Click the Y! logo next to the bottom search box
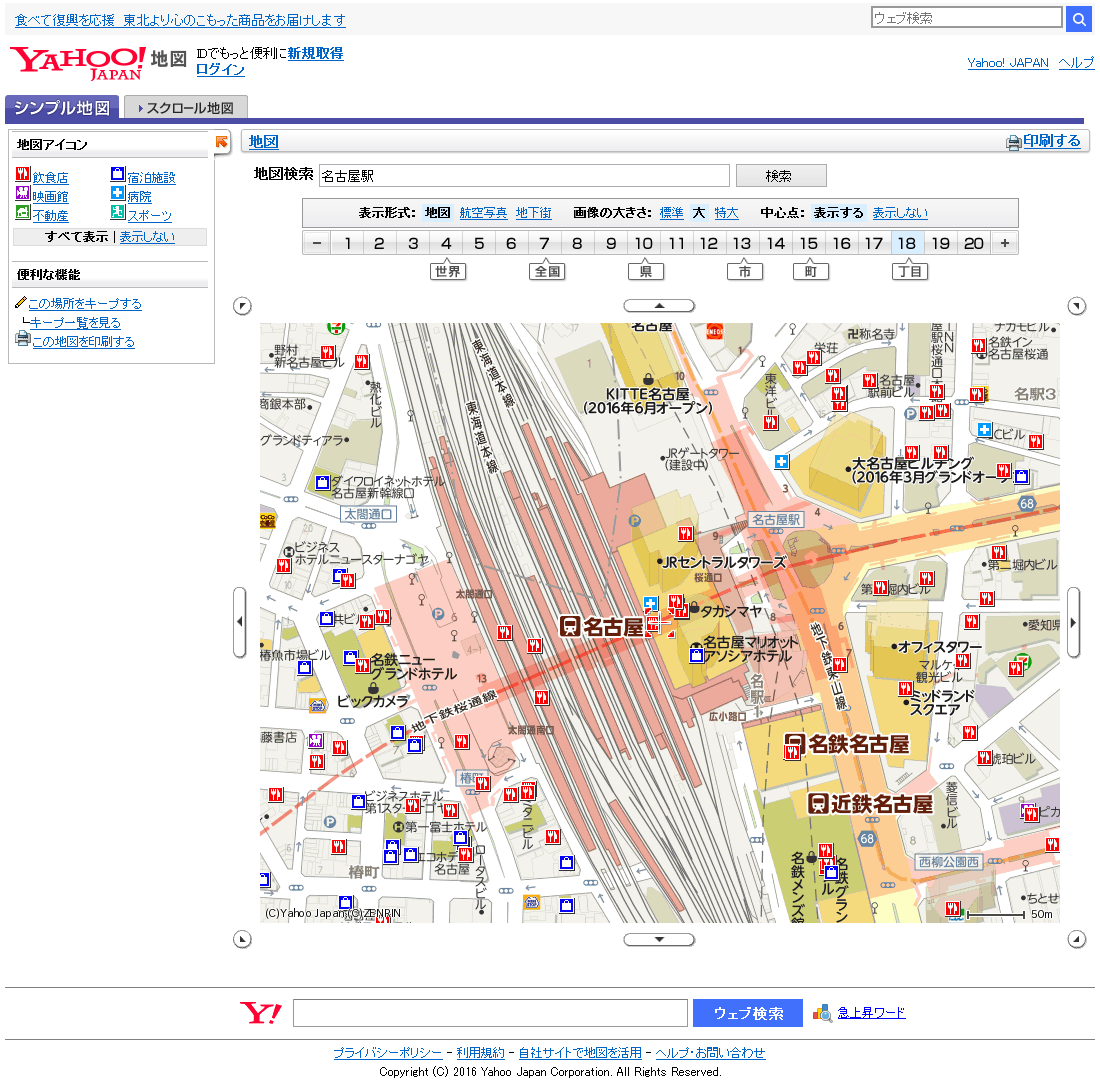This screenshot has width=1100, height=1084. 261,1013
